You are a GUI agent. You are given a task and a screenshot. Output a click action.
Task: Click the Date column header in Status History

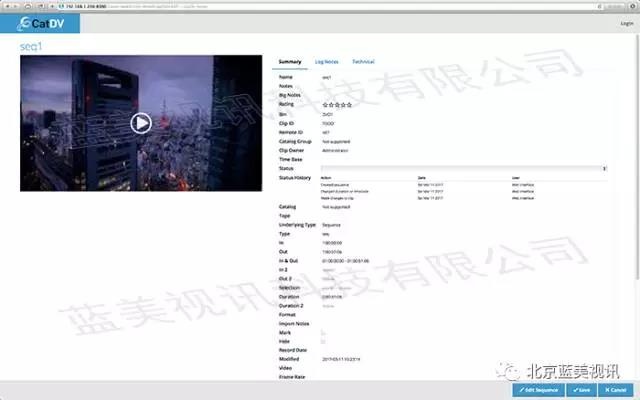(x=422, y=178)
